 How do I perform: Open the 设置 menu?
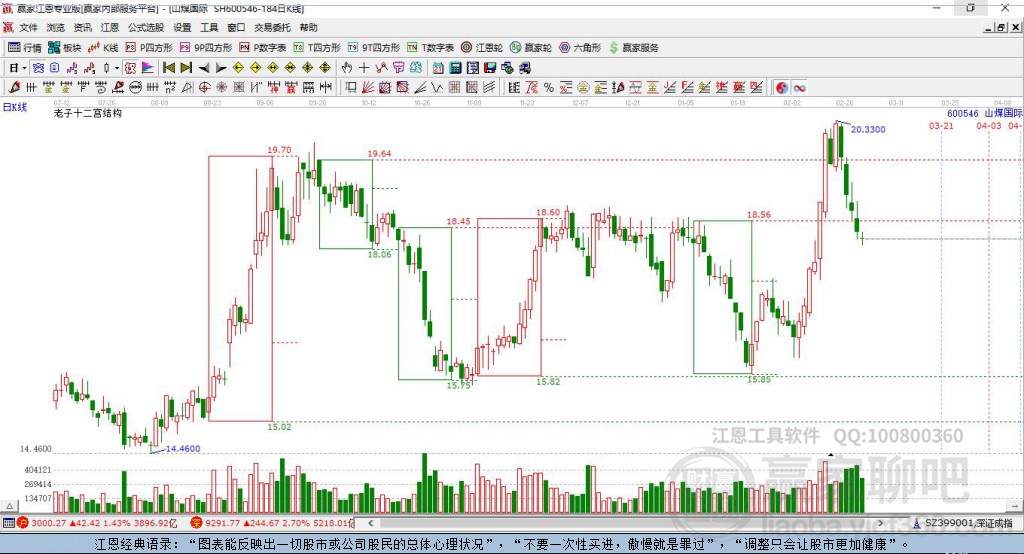(182, 27)
